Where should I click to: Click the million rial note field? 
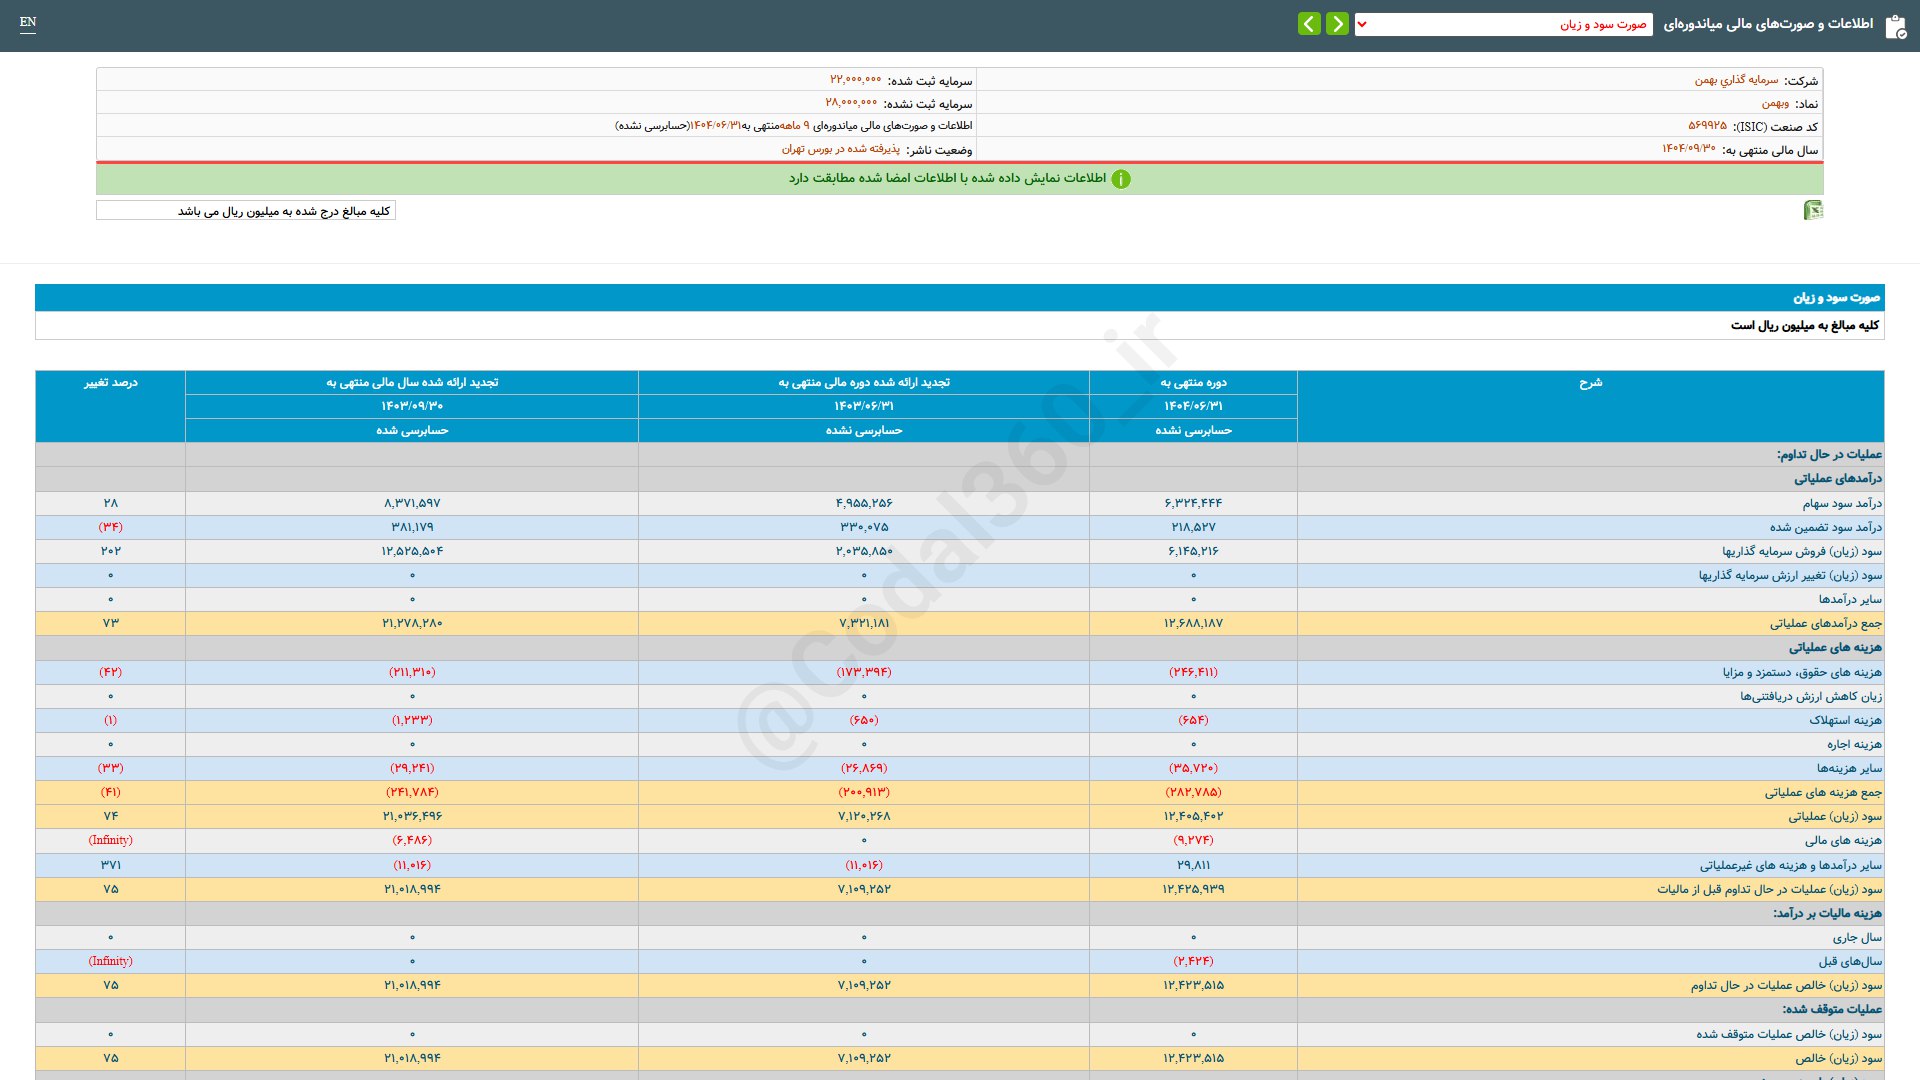[246, 211]
